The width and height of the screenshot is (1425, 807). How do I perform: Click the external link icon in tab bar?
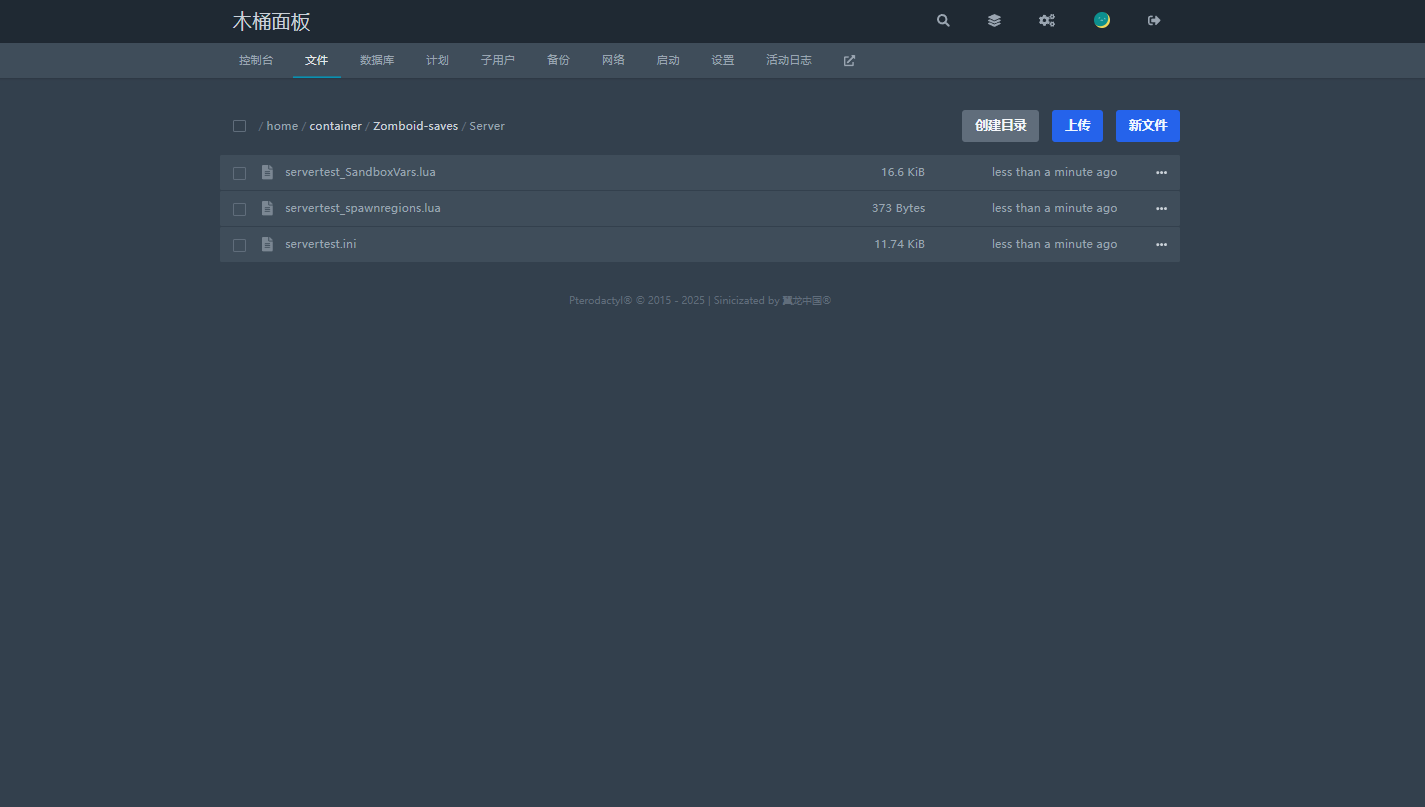[849, 61]
